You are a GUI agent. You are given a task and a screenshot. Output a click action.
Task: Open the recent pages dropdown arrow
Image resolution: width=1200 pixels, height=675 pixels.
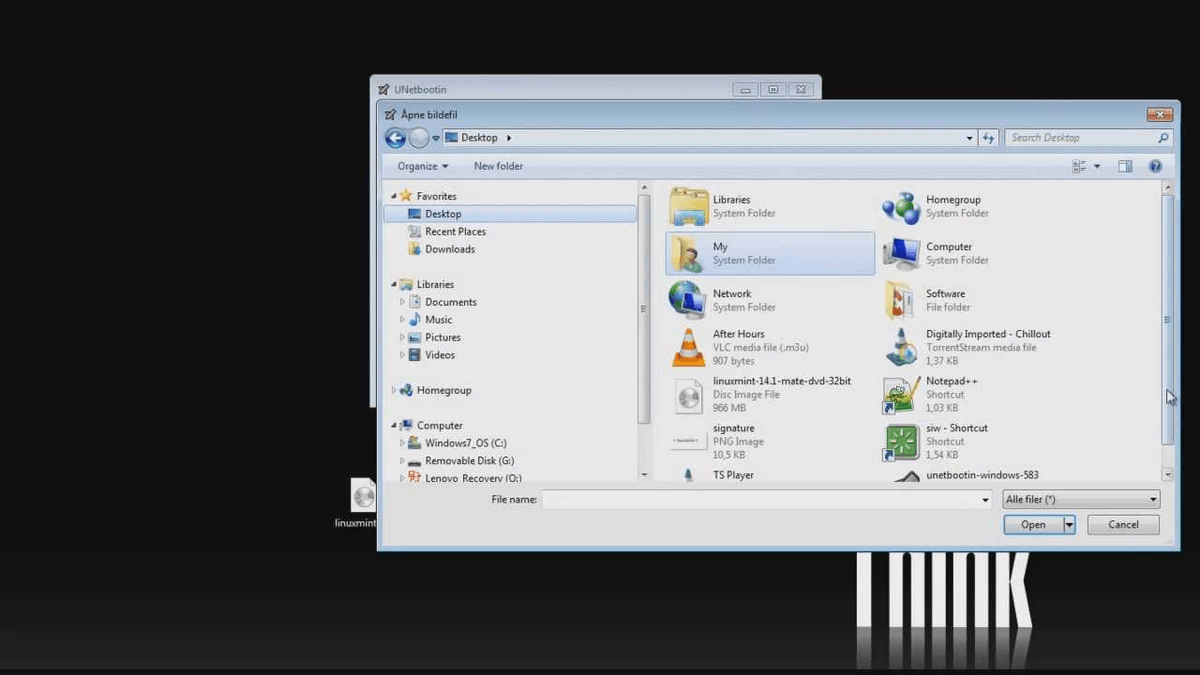[x=436, y=138]
